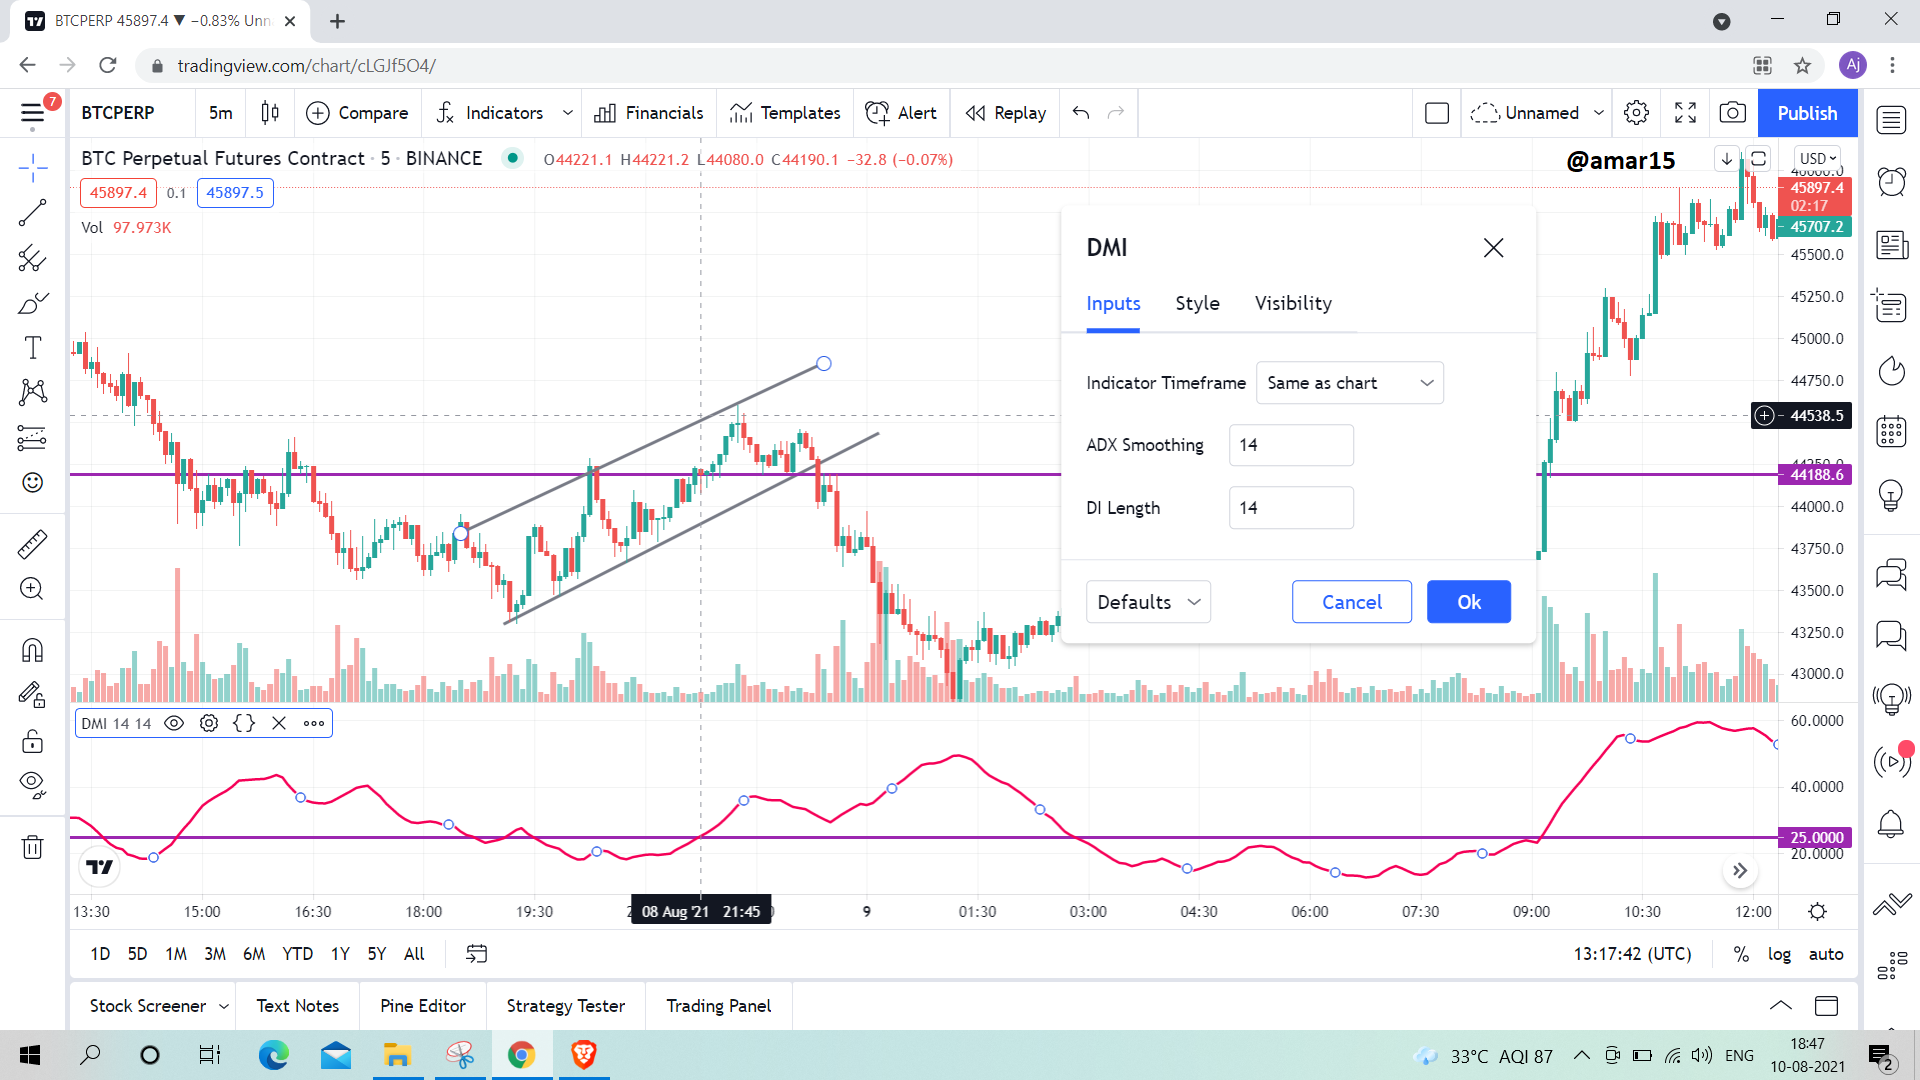Viewport: 1920px width, 1080px height.
Task: Select the crosshair cursor tool
Action: (x=32, y=168)
